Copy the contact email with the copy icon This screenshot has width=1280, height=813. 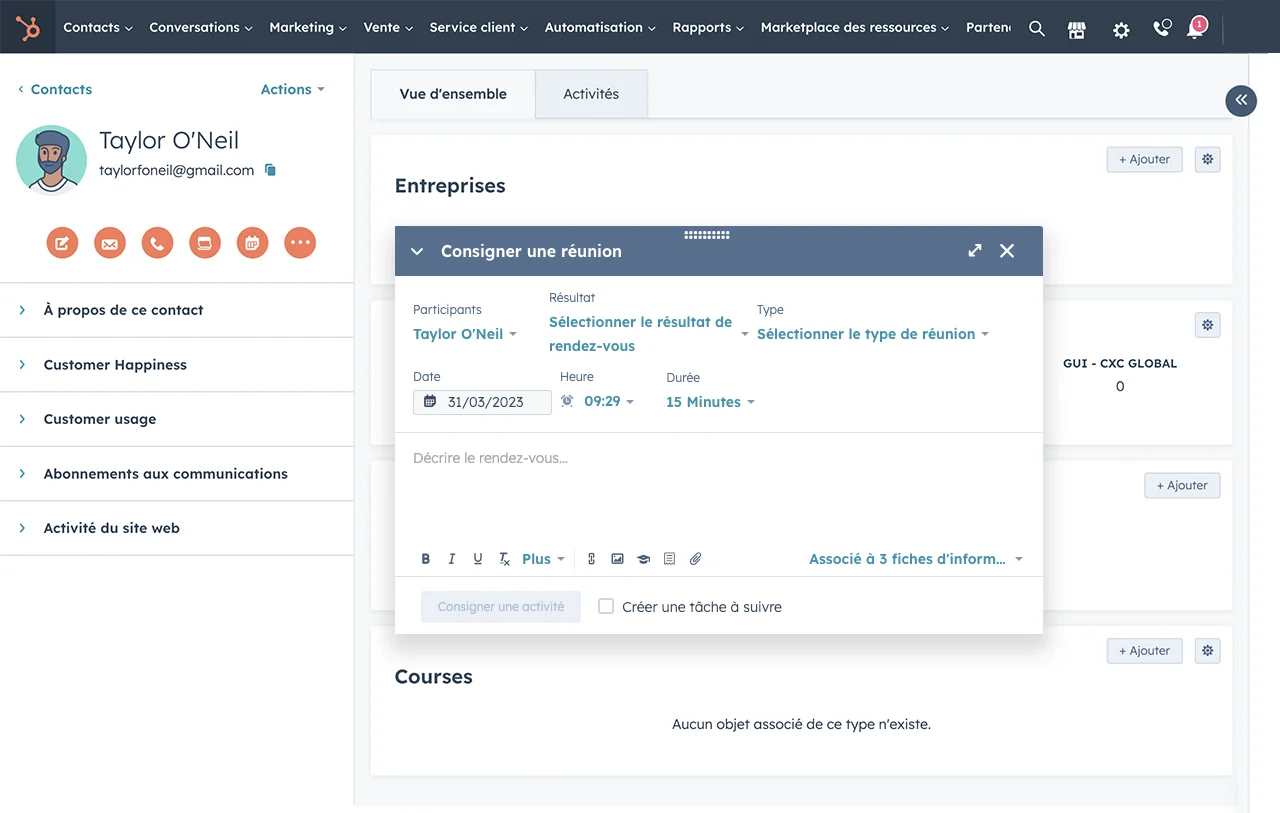pyautogui.click(x=270, y=170)
